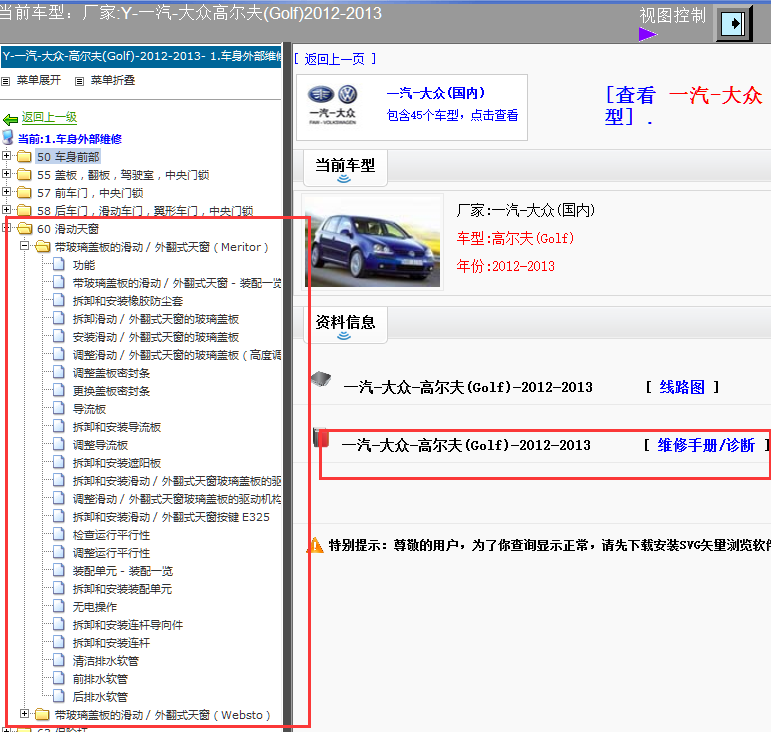Expand the 50 车身前部 tree node
Viewport: 771px width, 732px height.
click(x=6, y=156)
